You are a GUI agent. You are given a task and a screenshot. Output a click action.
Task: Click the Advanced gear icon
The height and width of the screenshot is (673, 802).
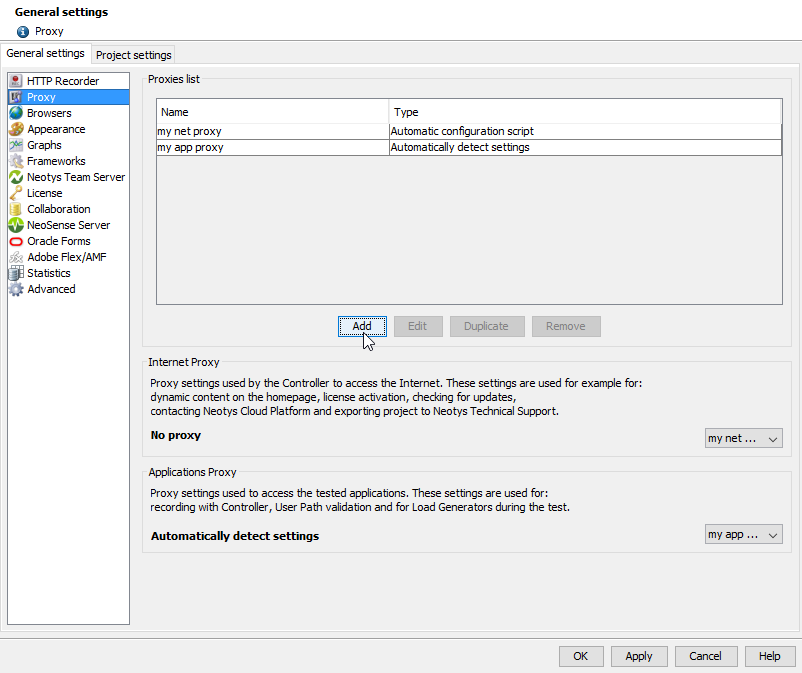(16, 289)
